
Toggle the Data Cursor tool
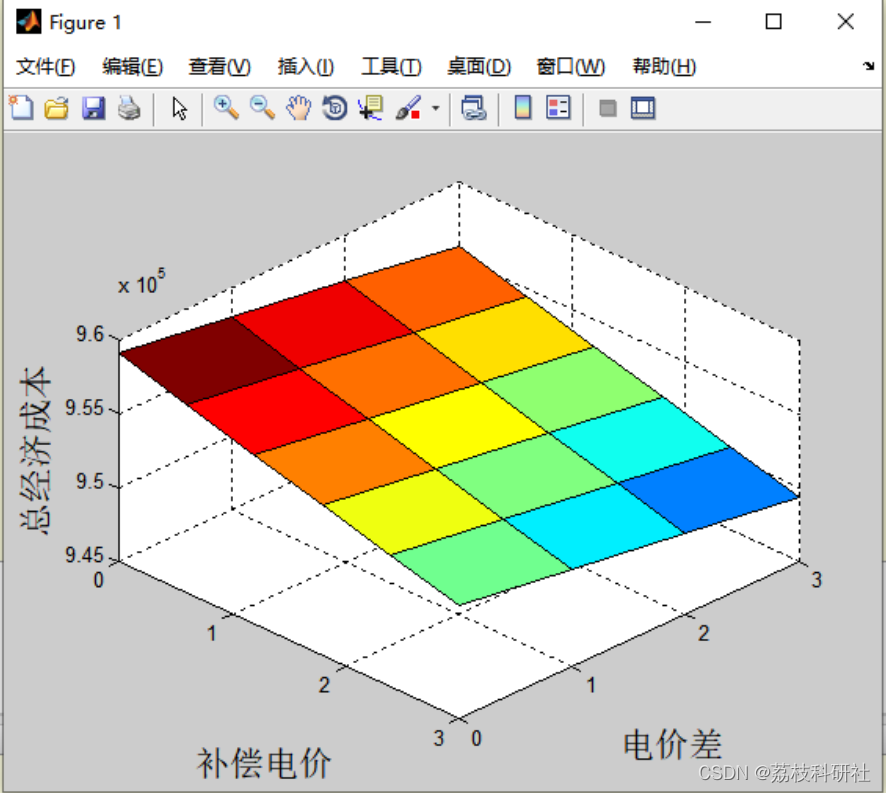pyautogui.click(x=371, y=107)
